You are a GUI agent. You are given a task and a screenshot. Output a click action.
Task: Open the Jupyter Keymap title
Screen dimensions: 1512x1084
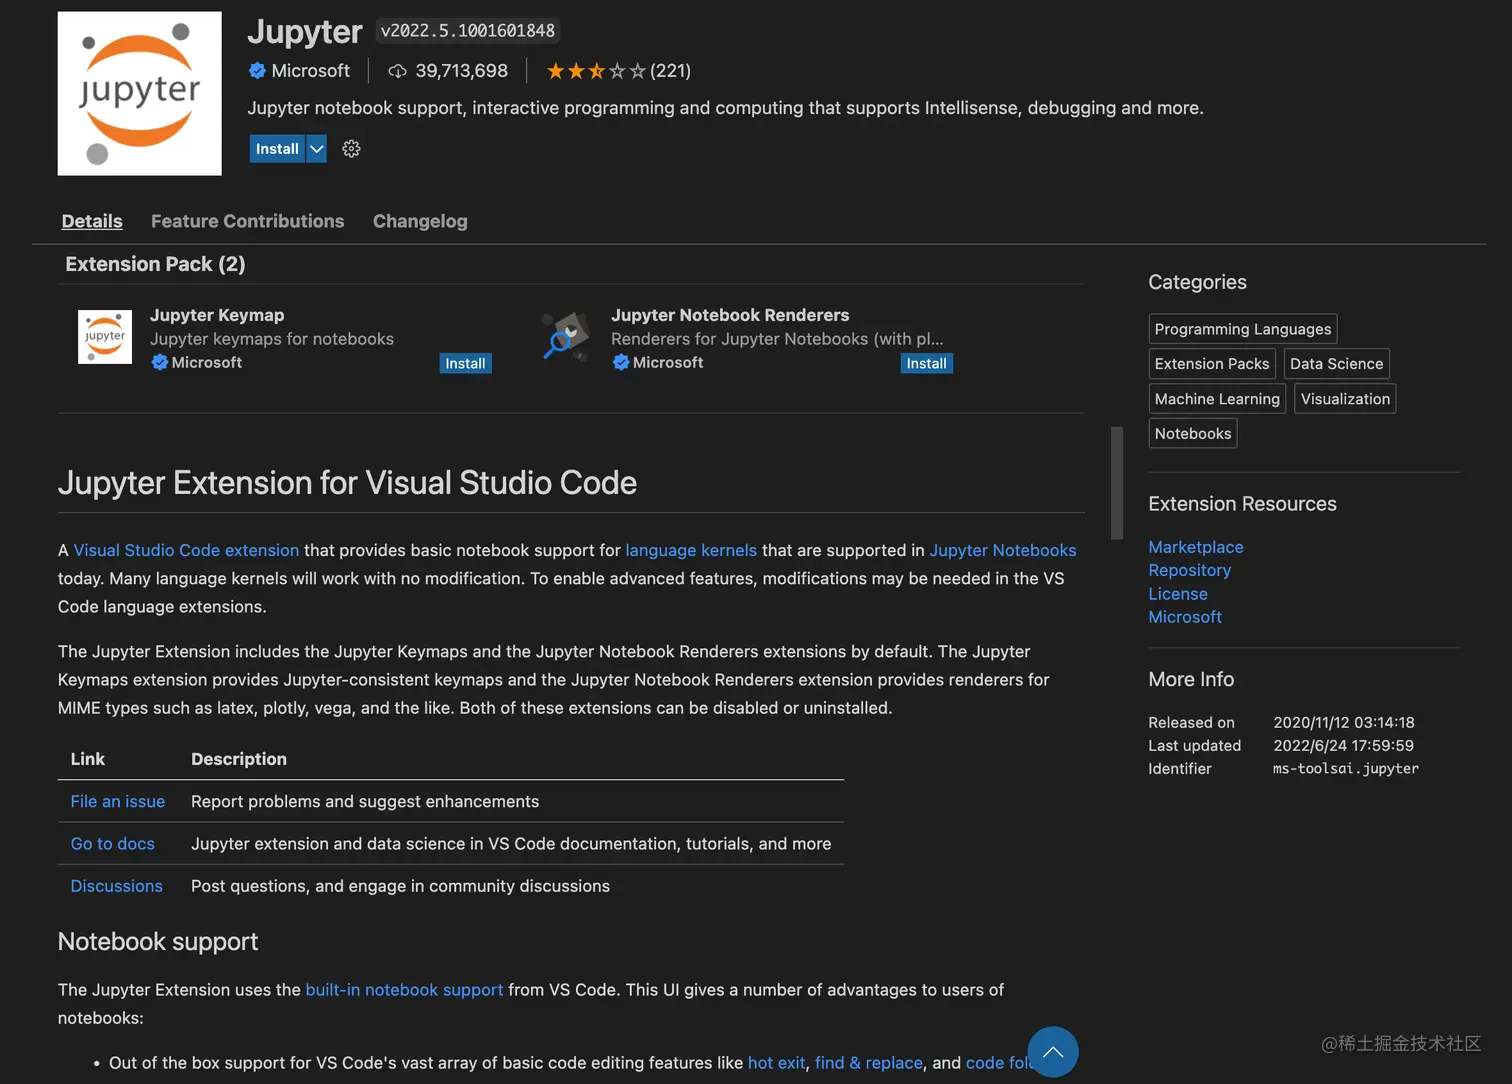pyautogui.click(x=217, y=315)
